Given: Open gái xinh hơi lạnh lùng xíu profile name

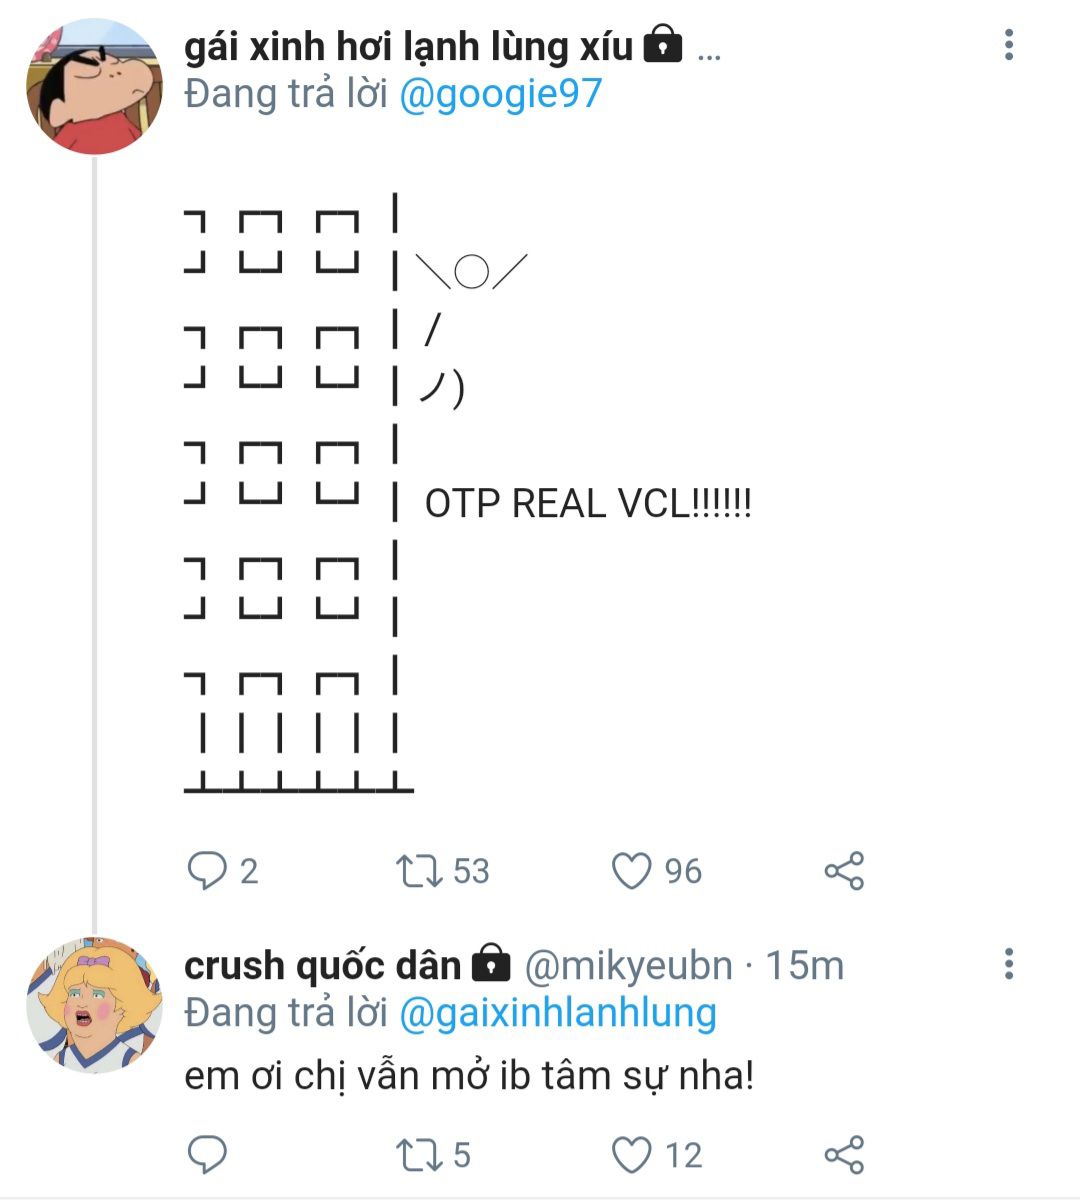Looking at the screenshot, I should click(x=408, y=46).
